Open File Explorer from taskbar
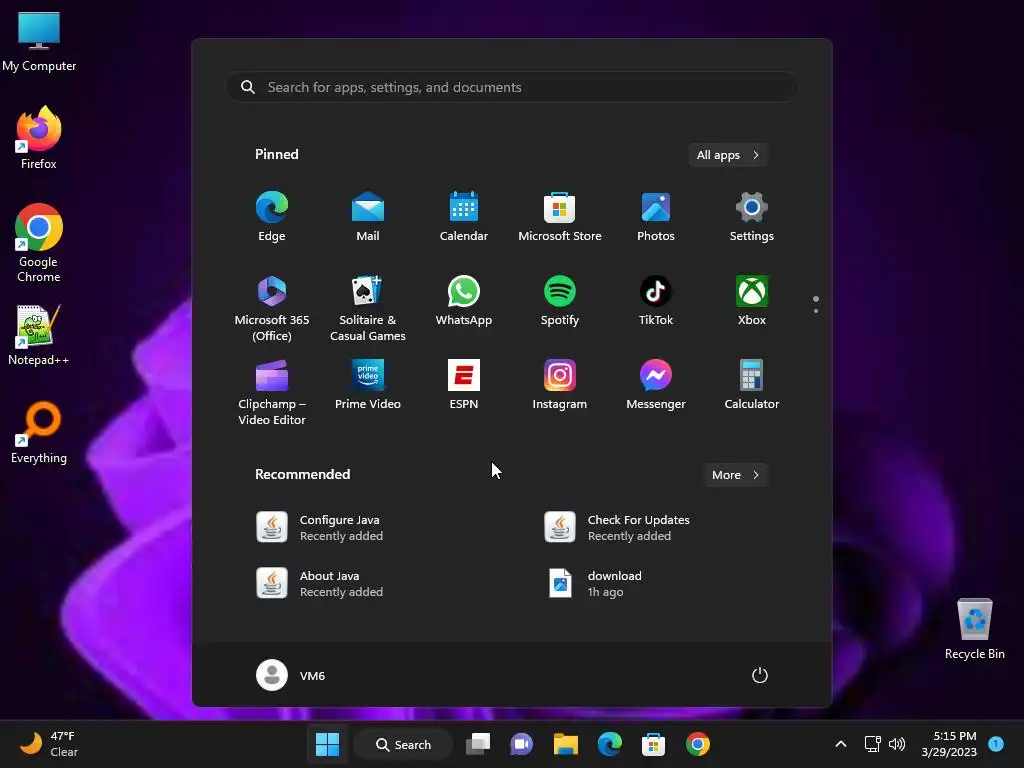This screenshot has height=768, width=1024. point(566,744)
